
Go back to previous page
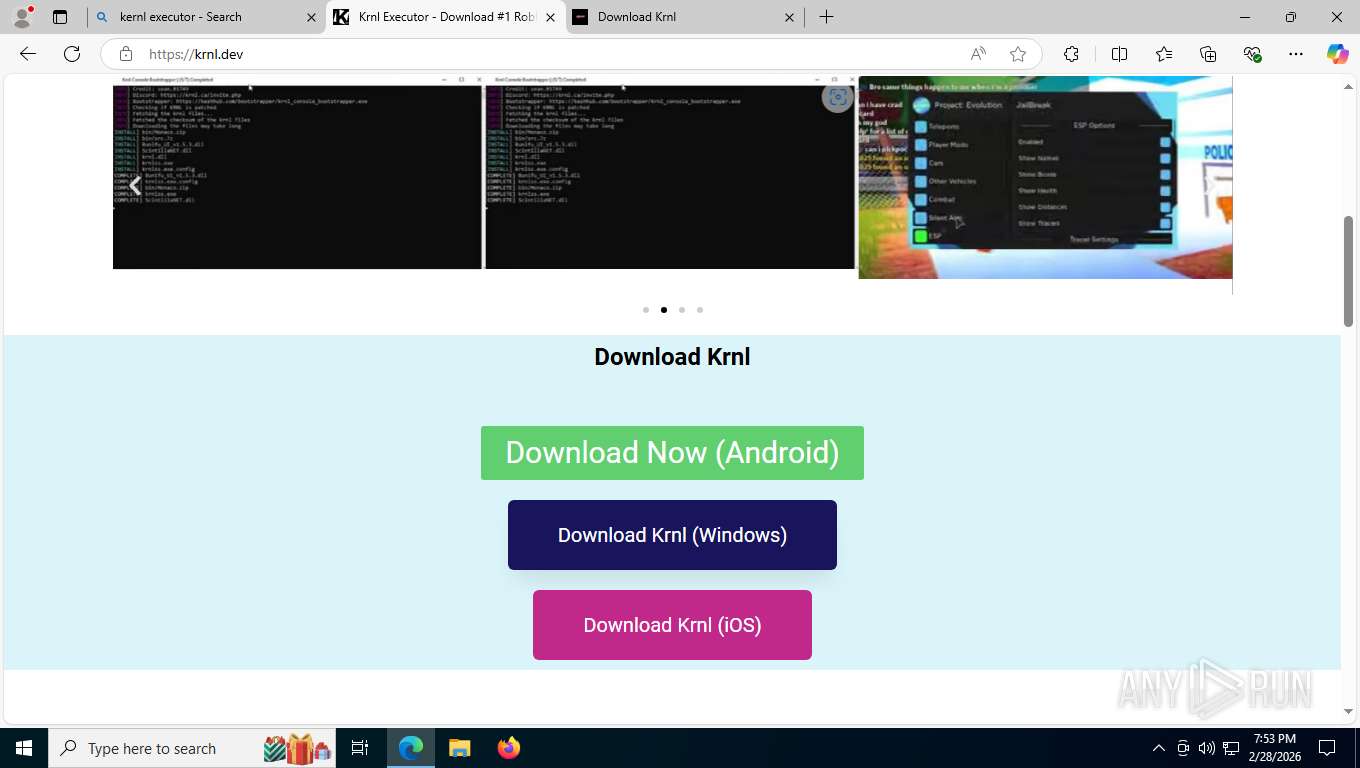[28, 54]
